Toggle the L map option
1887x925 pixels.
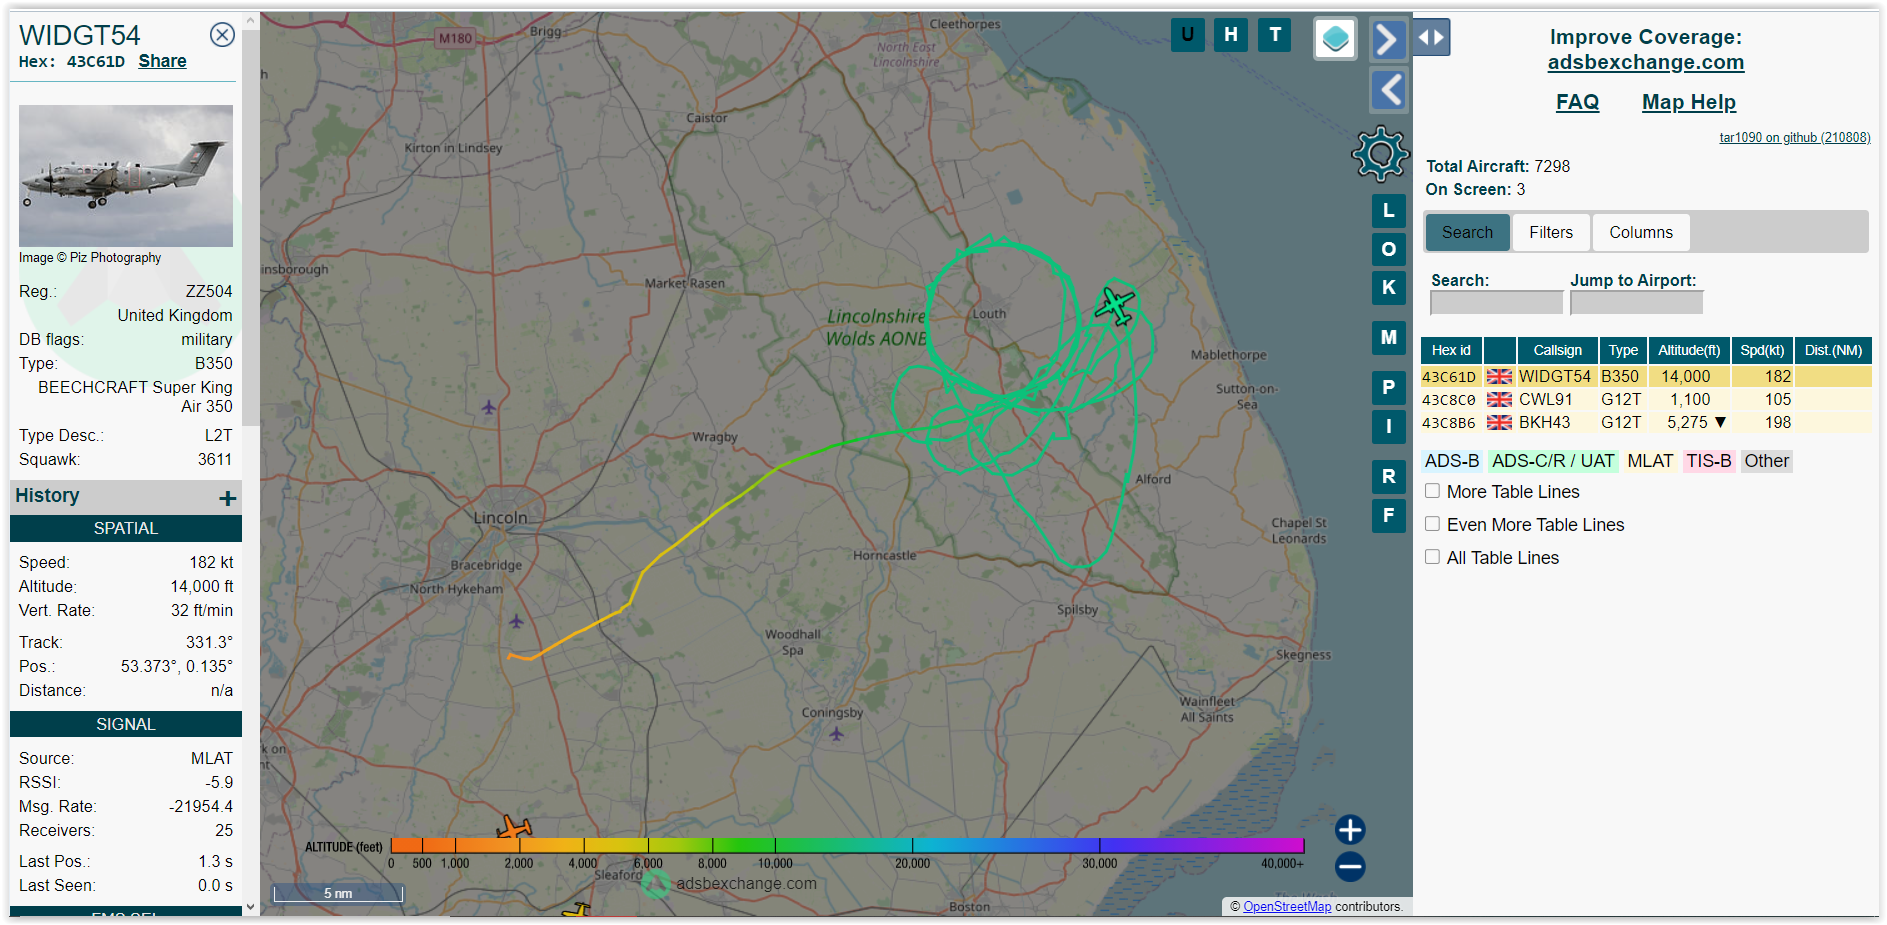[1389, 211]
